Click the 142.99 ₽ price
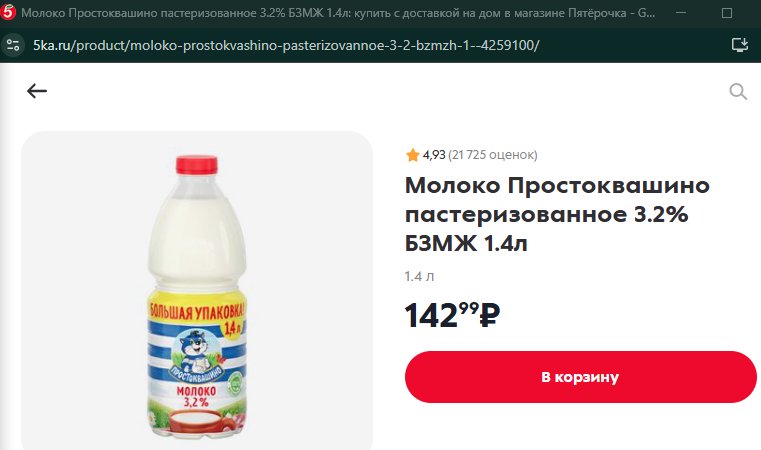Viewport: 761px width, 450px height. (x=452, y=316)
